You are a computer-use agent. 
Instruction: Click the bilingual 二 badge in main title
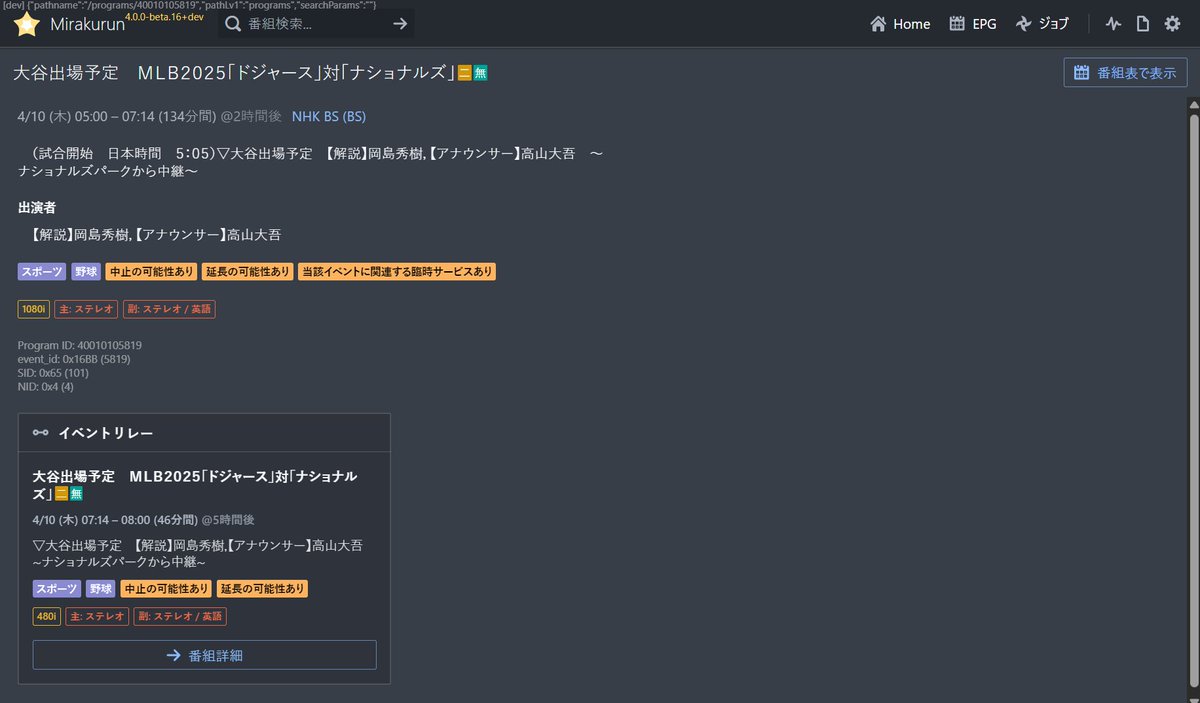(465, 73)
